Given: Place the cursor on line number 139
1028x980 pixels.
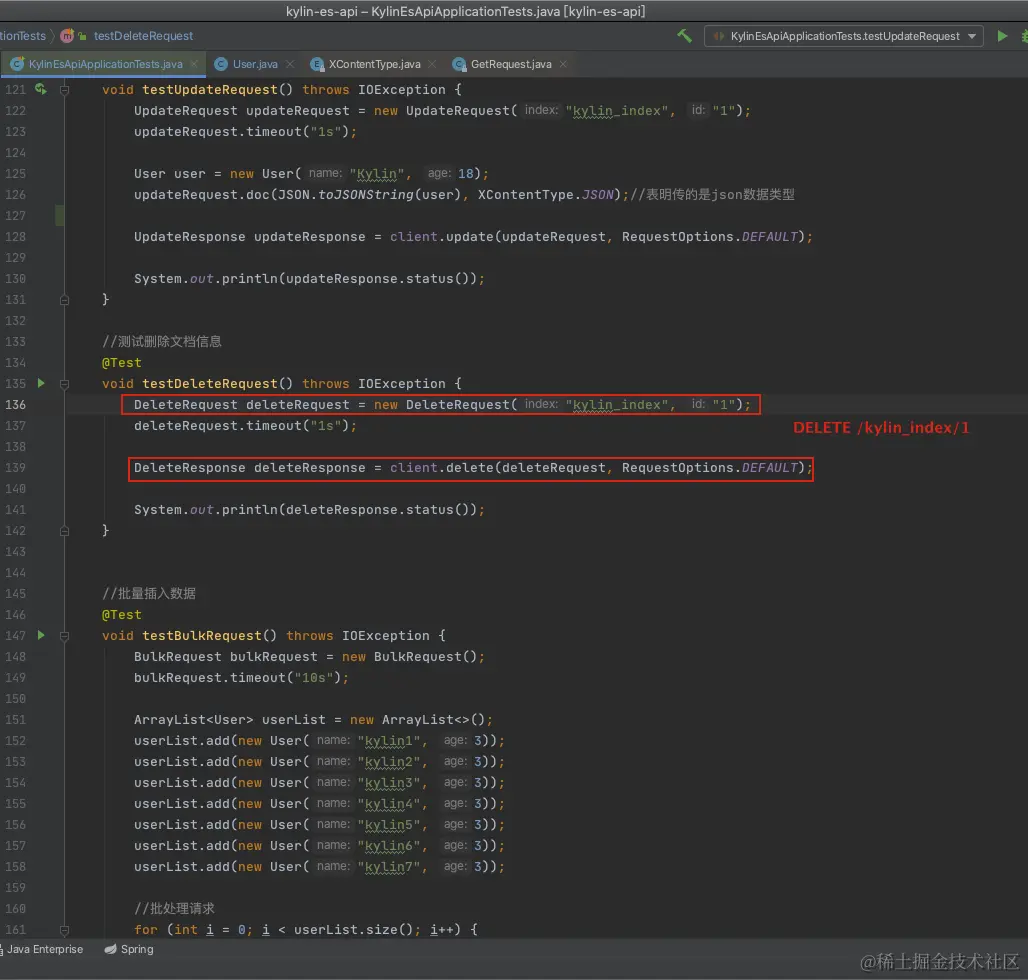Looking at the screenshot, I should [15, 468].
